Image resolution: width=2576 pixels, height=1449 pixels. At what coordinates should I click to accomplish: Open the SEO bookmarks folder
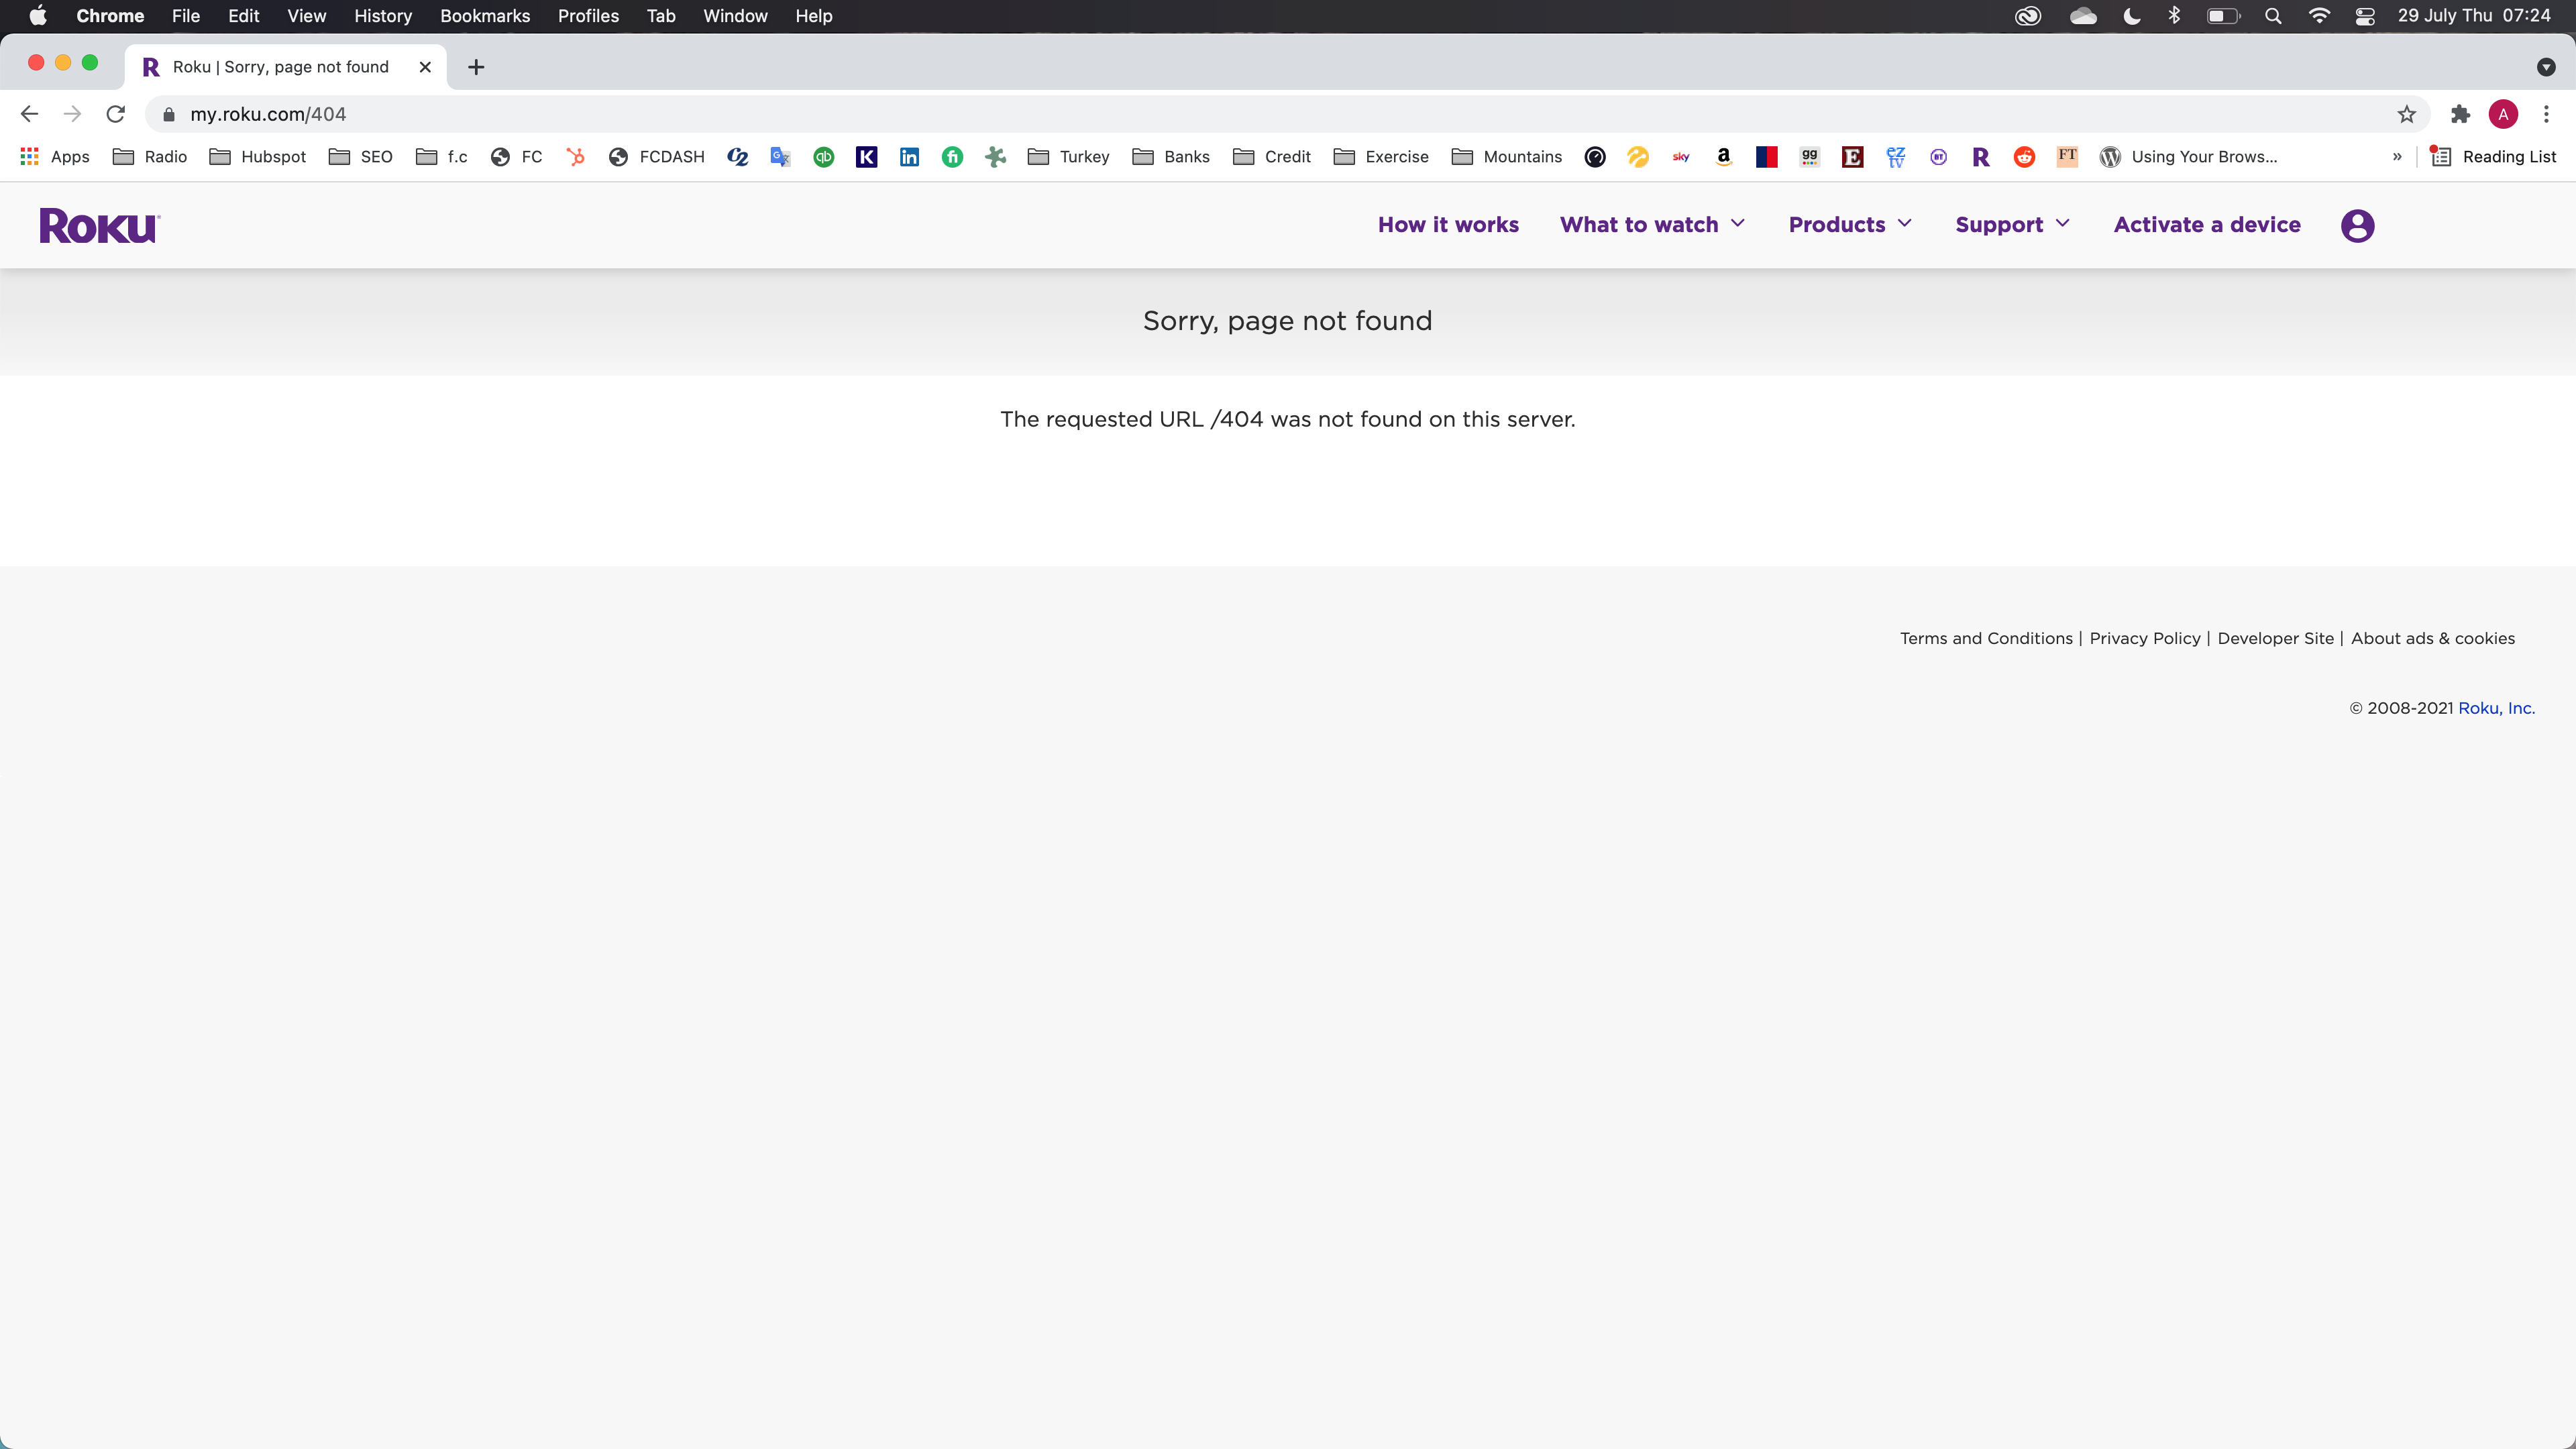click(361, 157)
